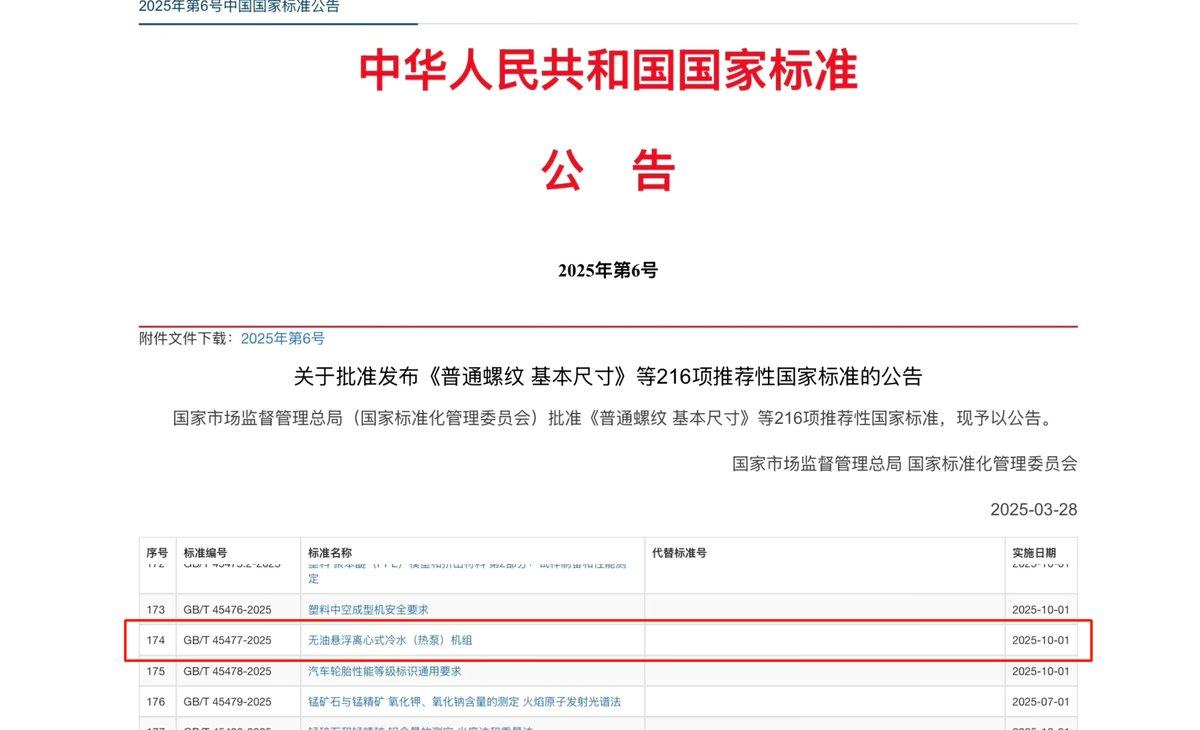The width and height of the screenshot is (1200, 730).
Task: Open 塑料中空成型机安全要求 standard link
Action: point(368,609)
